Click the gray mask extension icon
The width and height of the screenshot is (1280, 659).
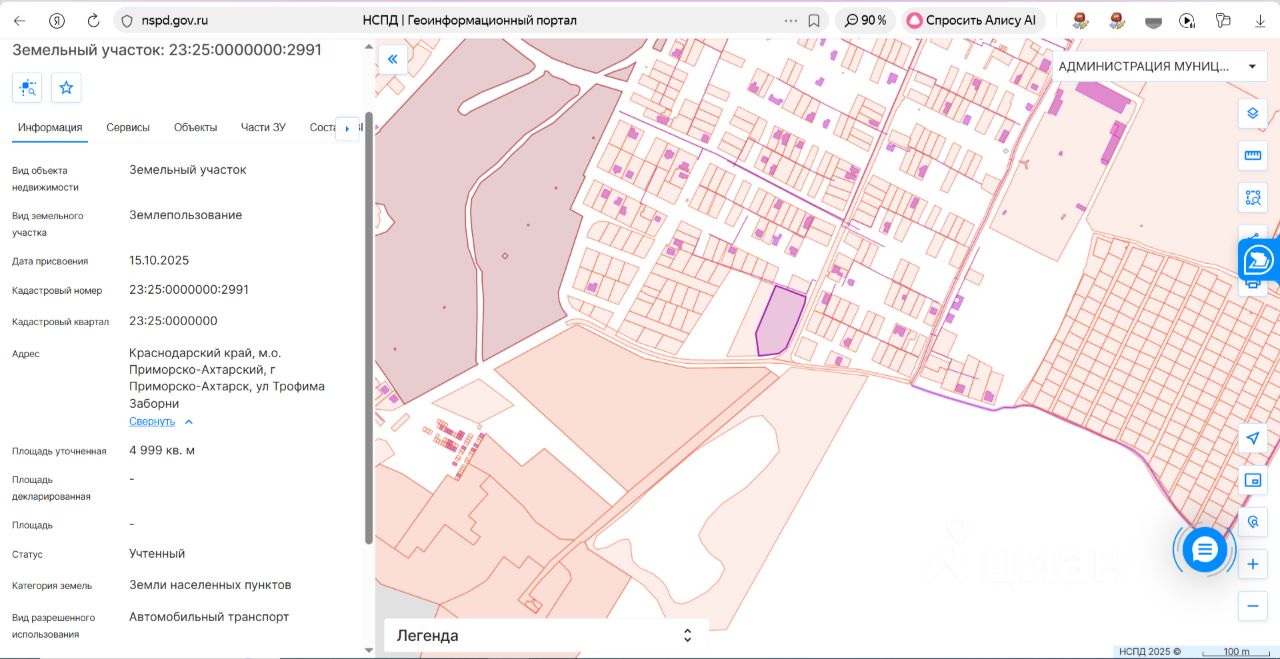(1153, 21)
